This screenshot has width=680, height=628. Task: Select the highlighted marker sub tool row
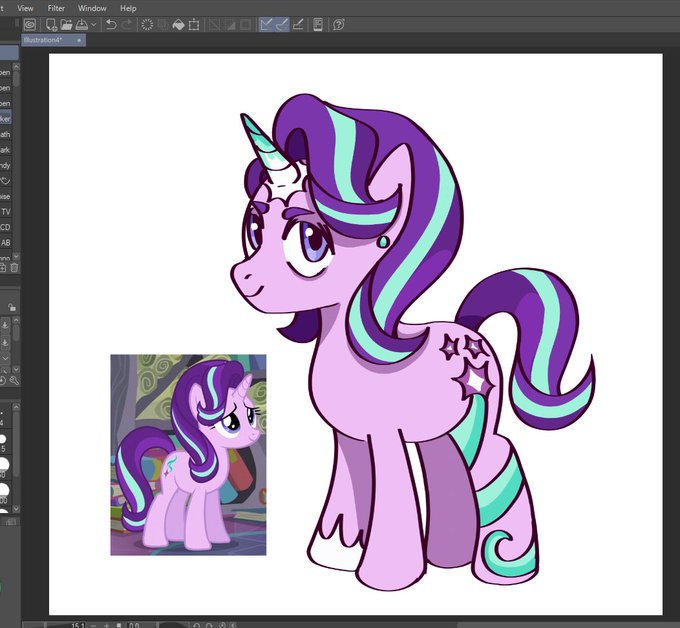coord(6,118)
